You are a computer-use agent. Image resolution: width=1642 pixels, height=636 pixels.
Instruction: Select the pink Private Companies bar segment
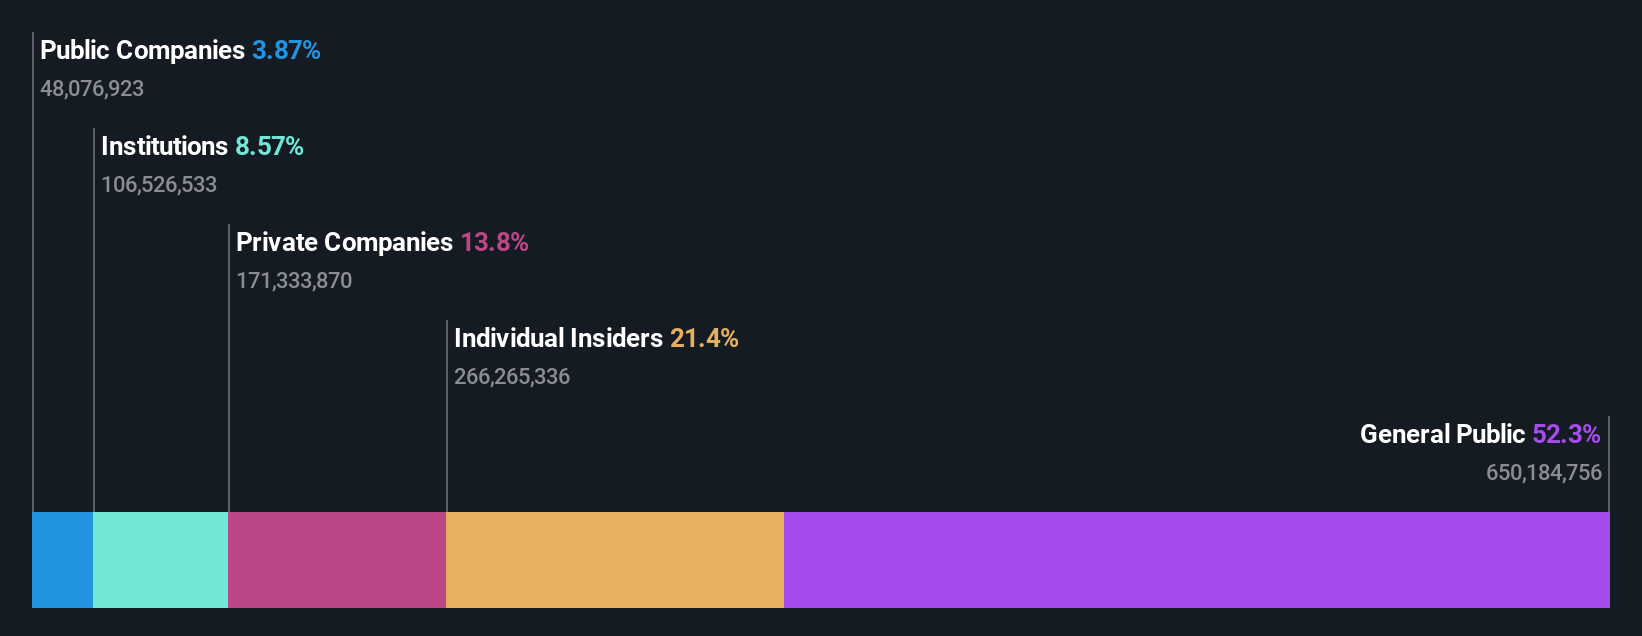pos(337,560)
